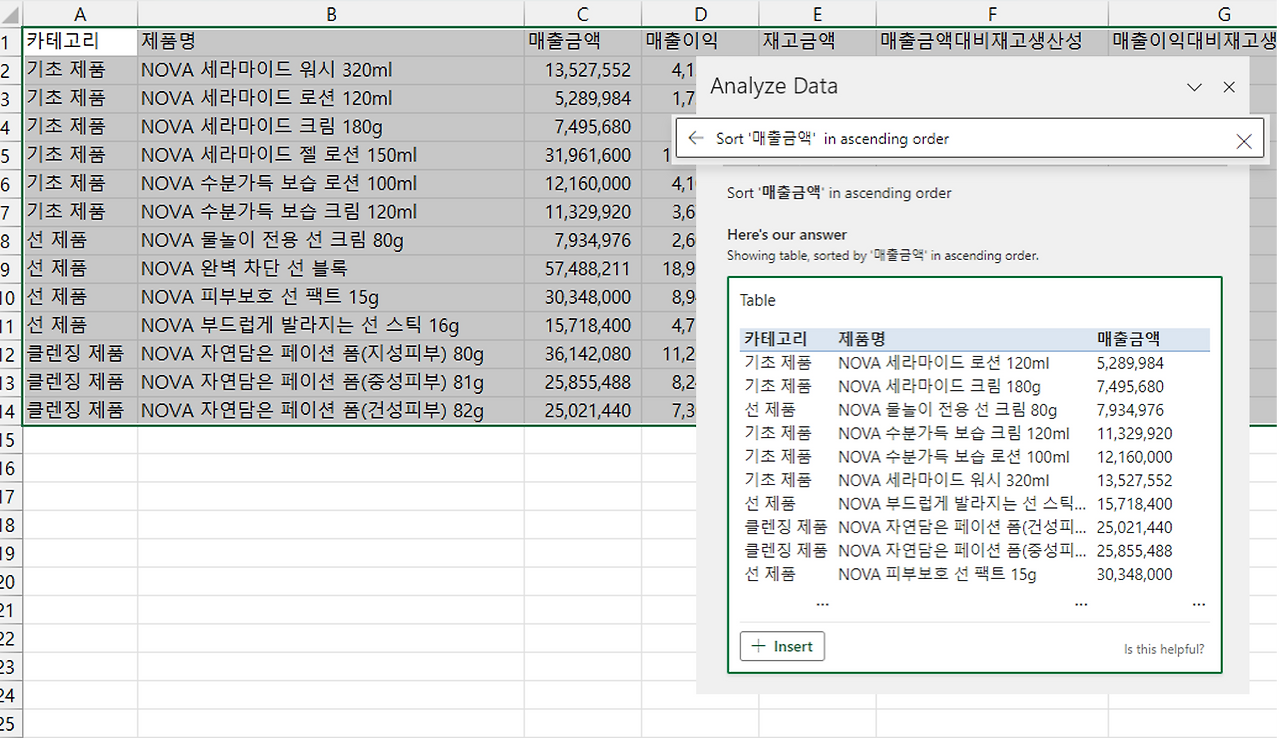Screen dimensions: 1280x738
Task: Select row 25 header
Action: point(10,723)
